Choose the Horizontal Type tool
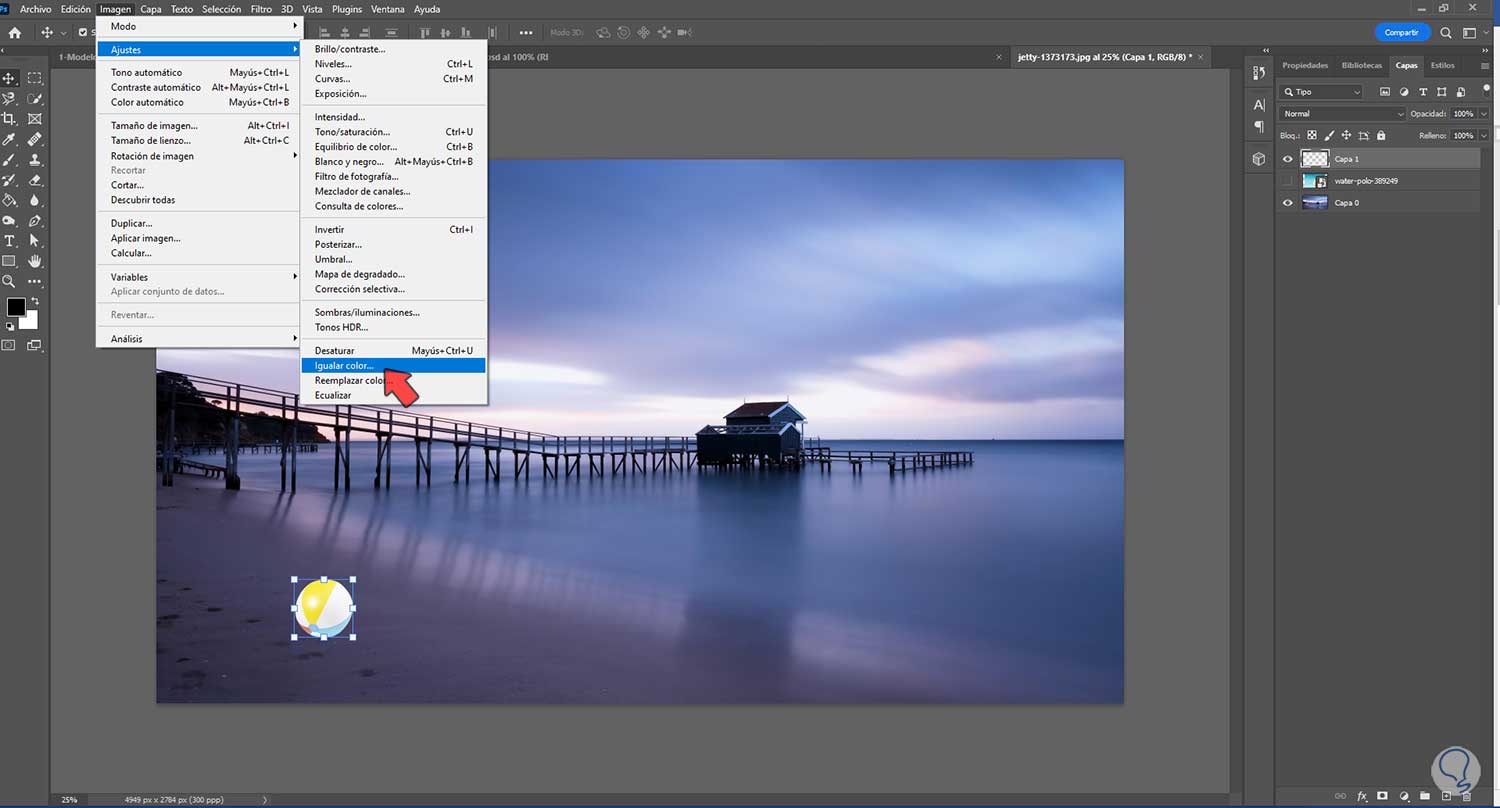Viewport: 1500px width, 808px height. (x=10, y=241)
